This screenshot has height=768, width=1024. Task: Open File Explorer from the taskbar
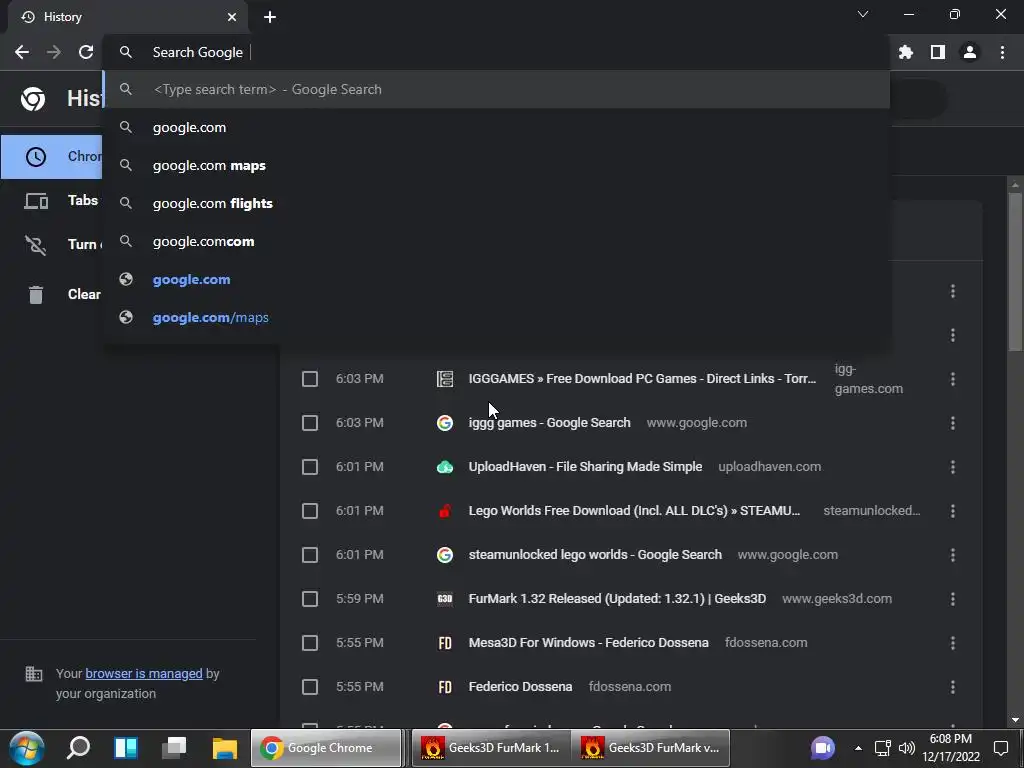click(x=225, y=748)
